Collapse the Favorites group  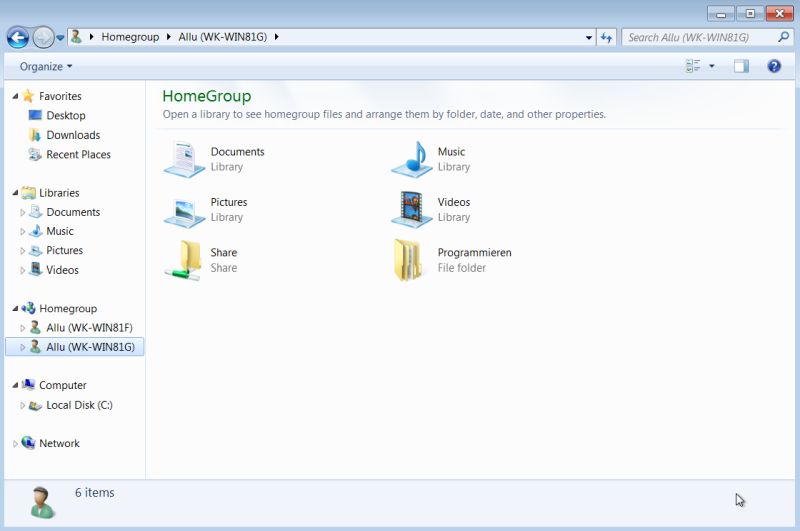coord(15,96)
